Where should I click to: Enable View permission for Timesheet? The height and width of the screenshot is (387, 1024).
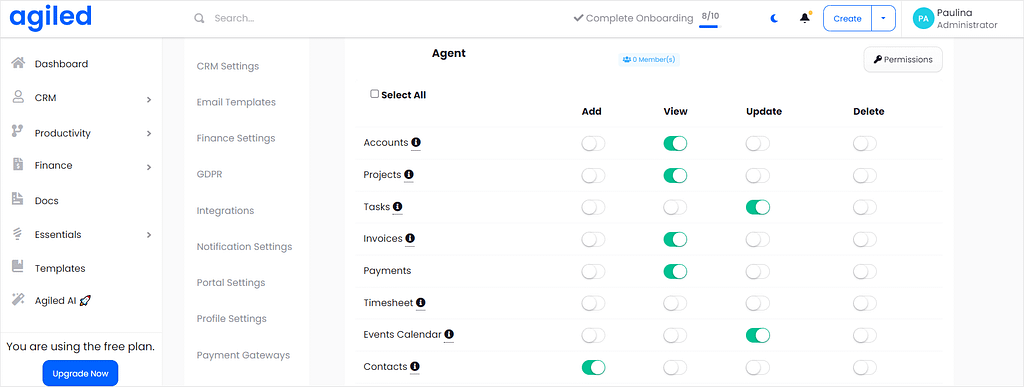[675, 303]
